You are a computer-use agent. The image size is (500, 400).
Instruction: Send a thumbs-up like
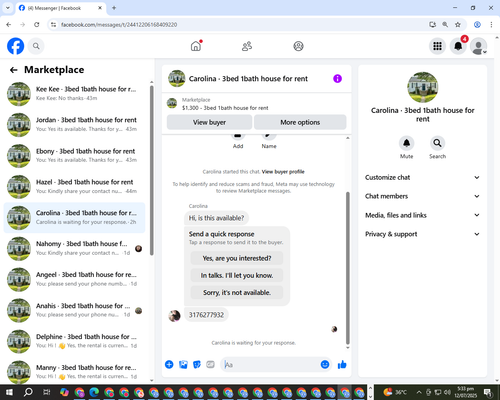click(x=342, y=365)
